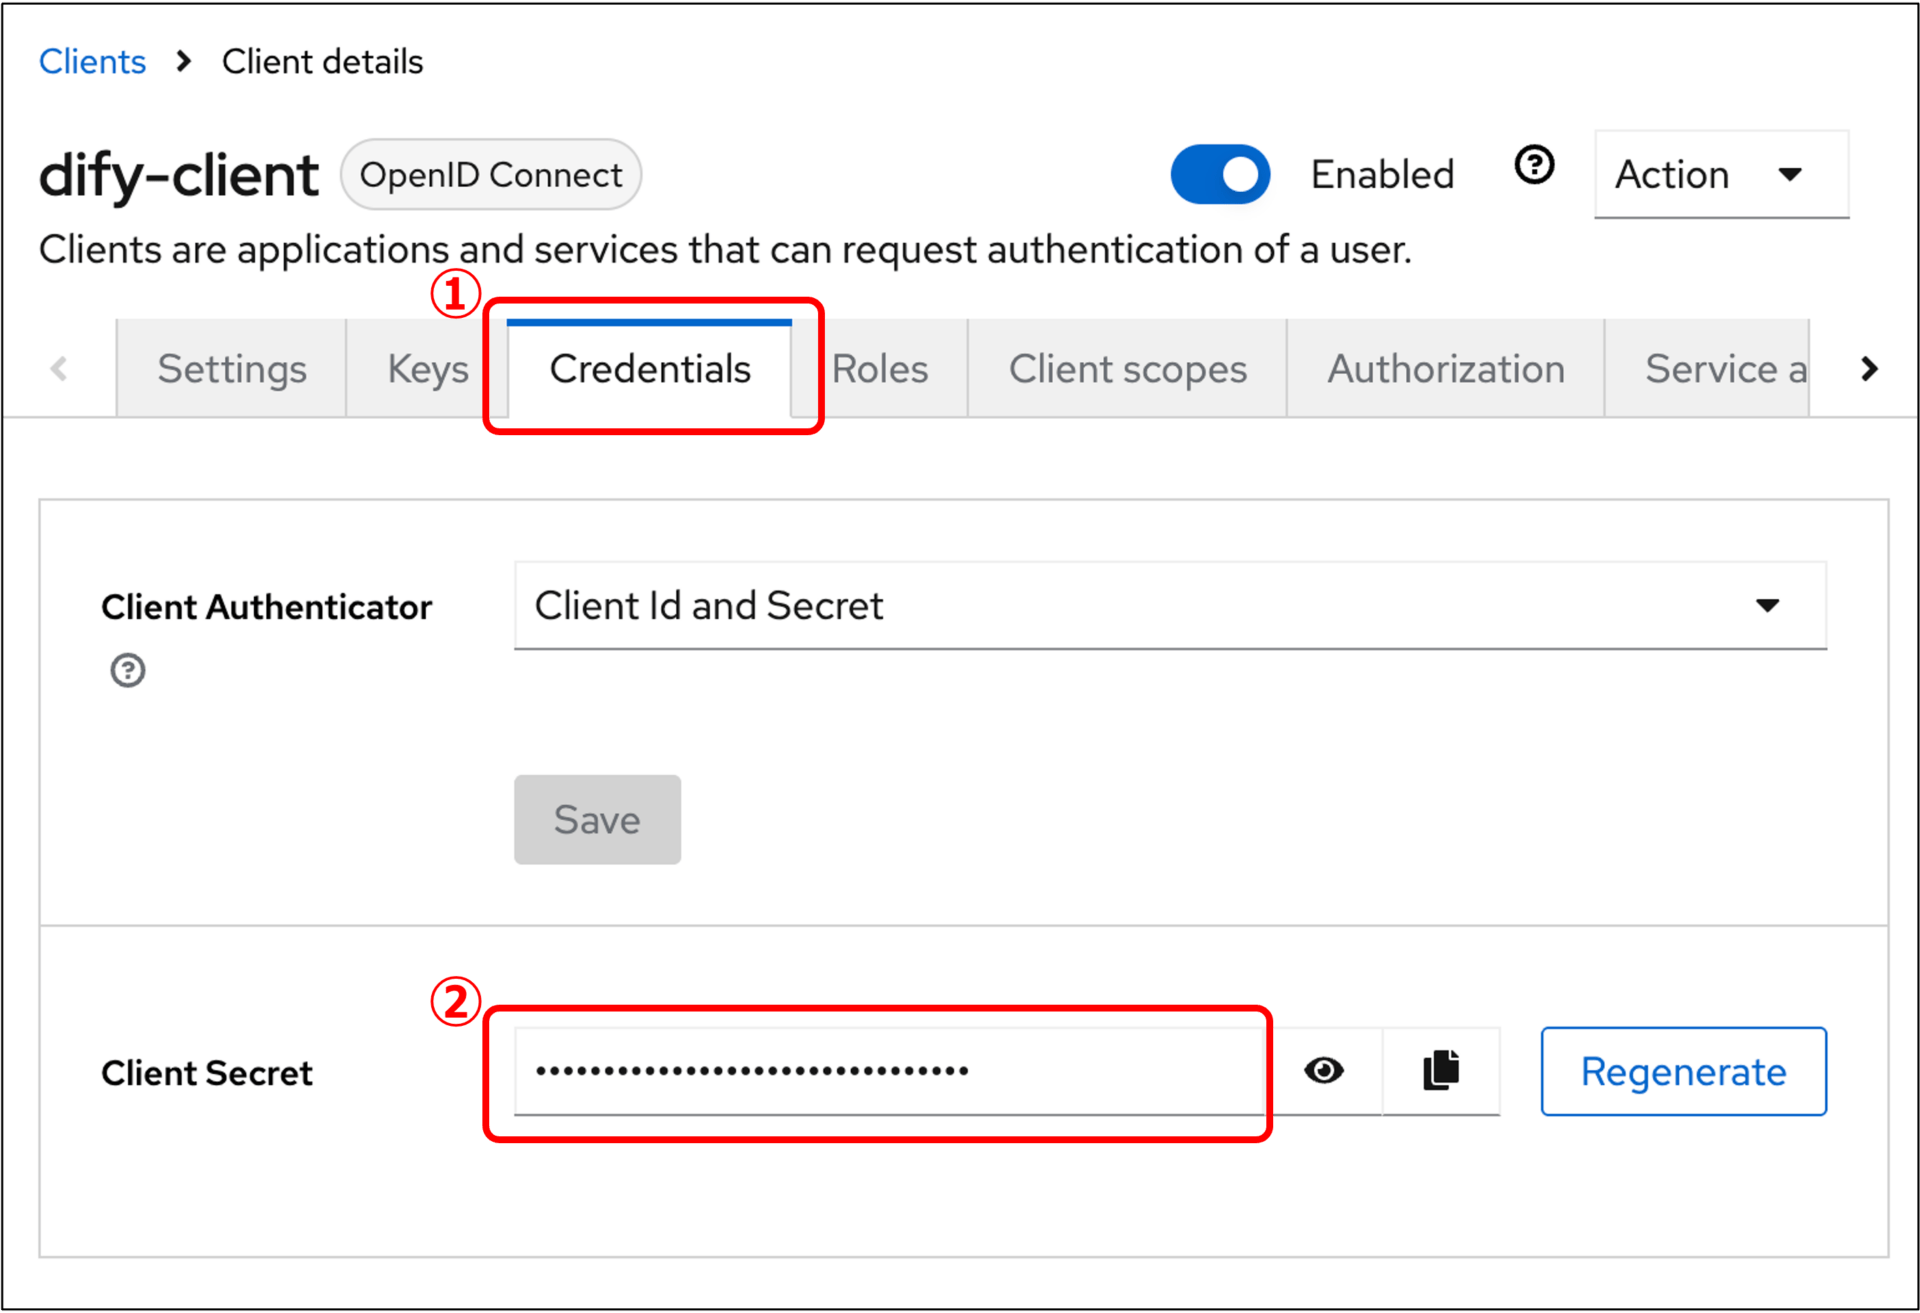Click help icon beside the Enabled toggle
This screenshot has width=1920, height=1313.
click(1534, 165)
